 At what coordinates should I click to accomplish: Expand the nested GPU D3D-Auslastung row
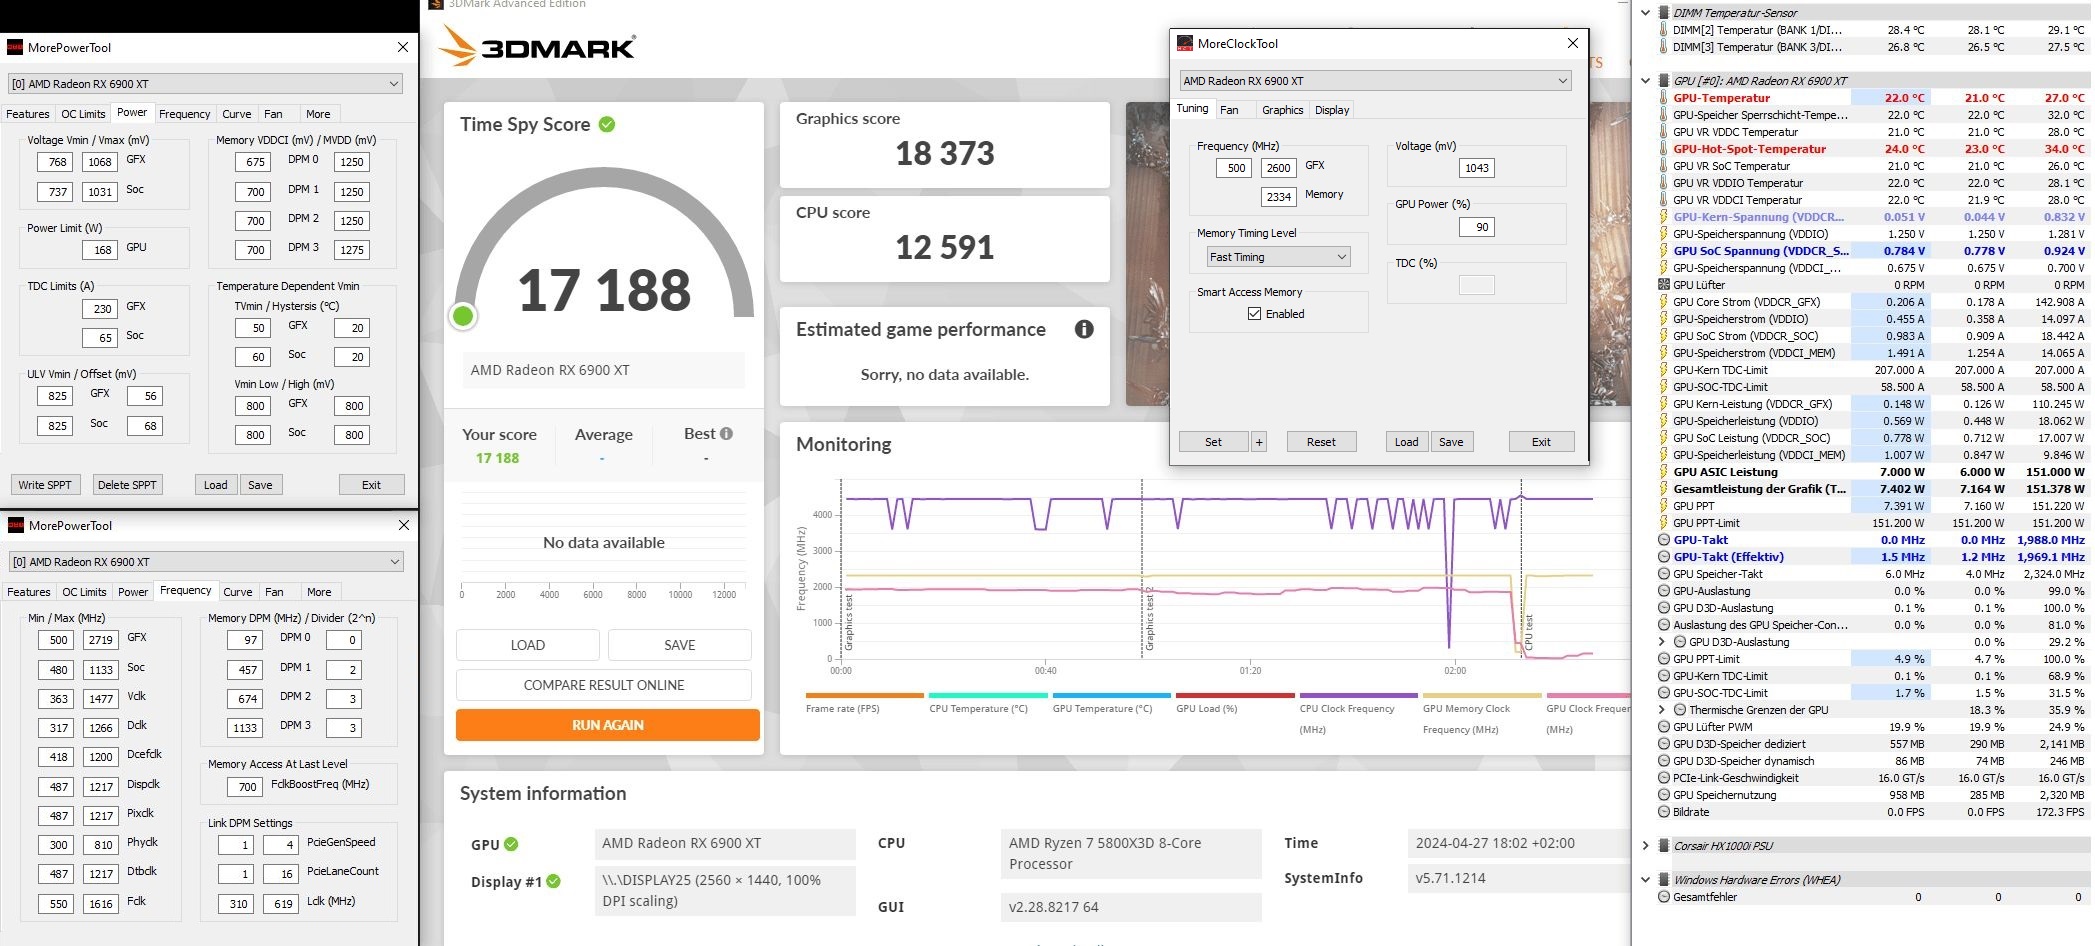click(x=1663, y=642)
